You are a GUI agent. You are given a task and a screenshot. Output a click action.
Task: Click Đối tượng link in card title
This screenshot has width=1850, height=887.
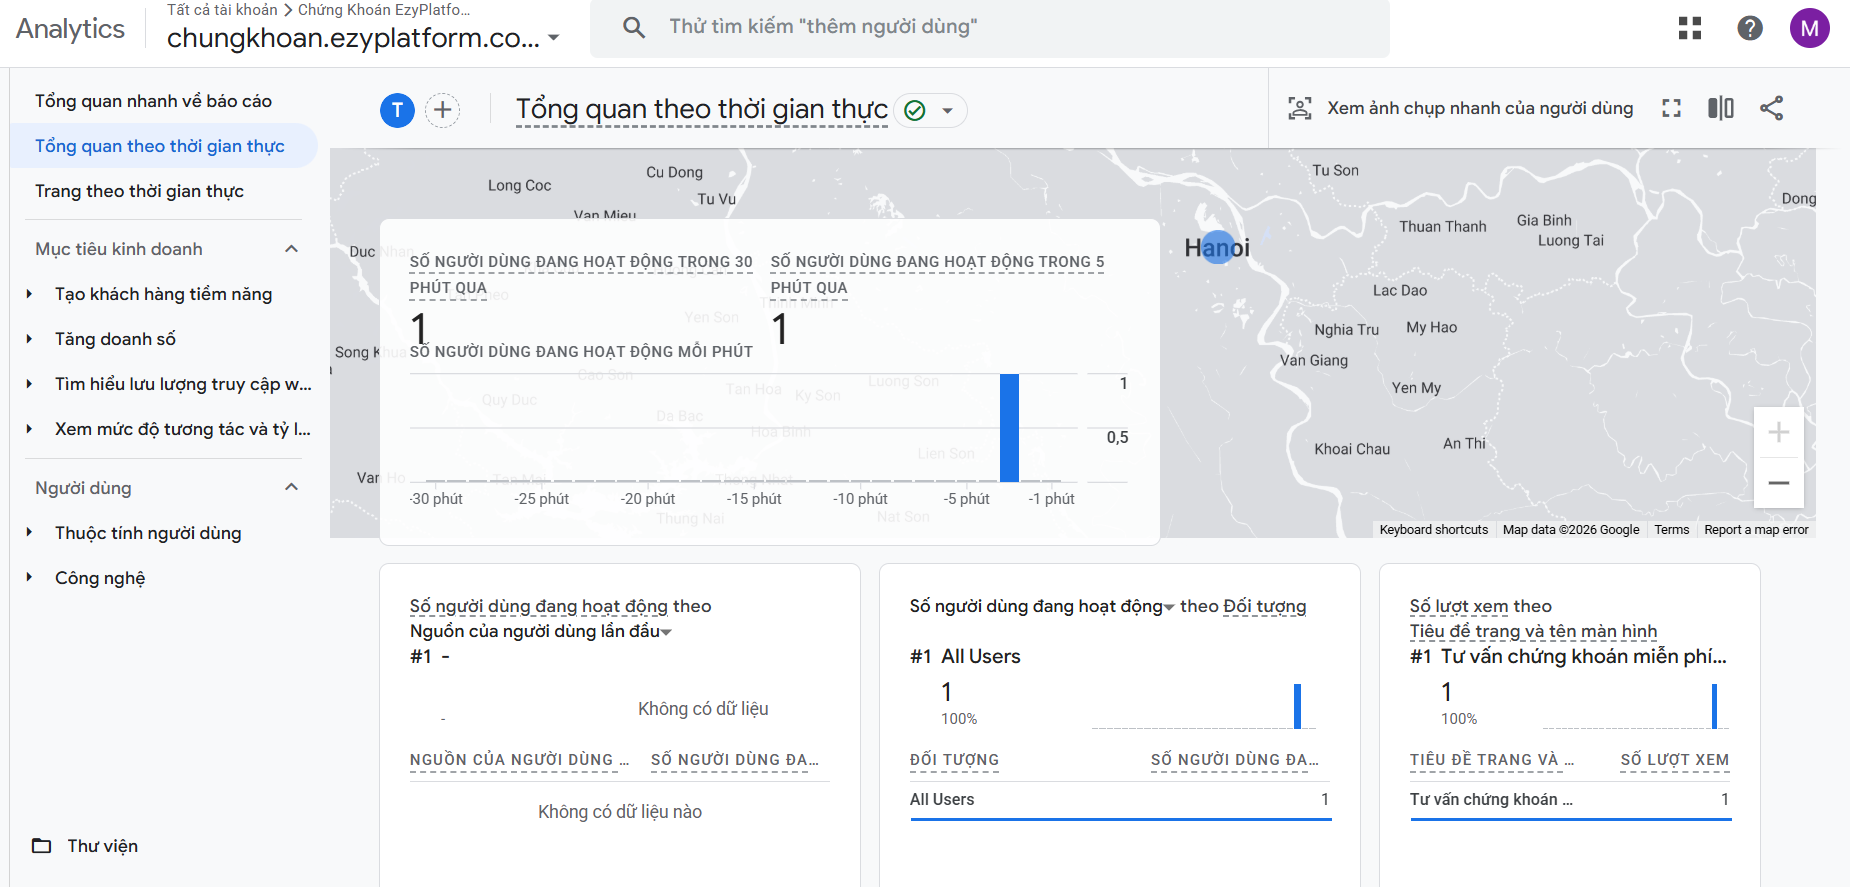click(1265, 606)
